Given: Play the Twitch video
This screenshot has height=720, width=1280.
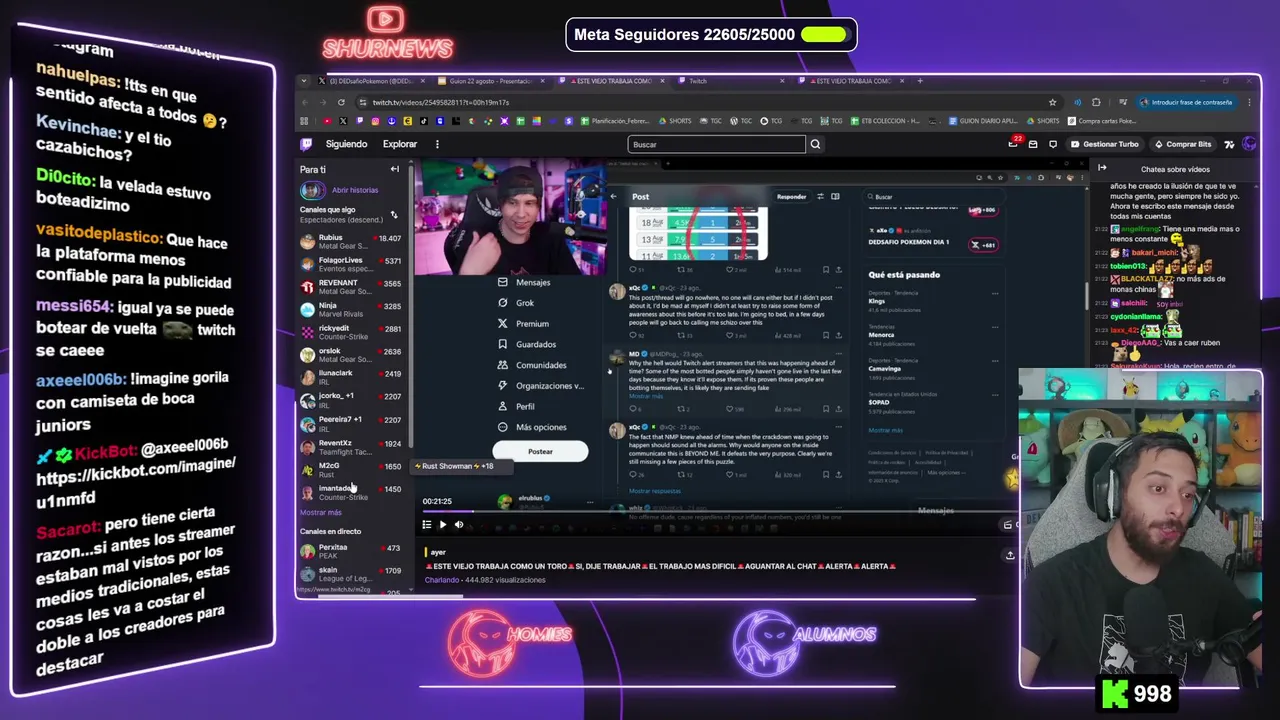Looking at the screenshot, I should (x=443, y=524).
